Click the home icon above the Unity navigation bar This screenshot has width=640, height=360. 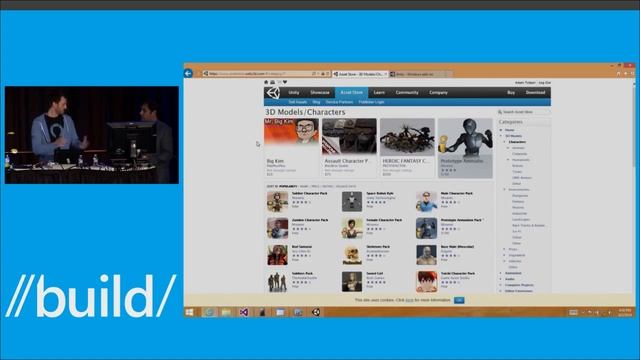[267, 82]
